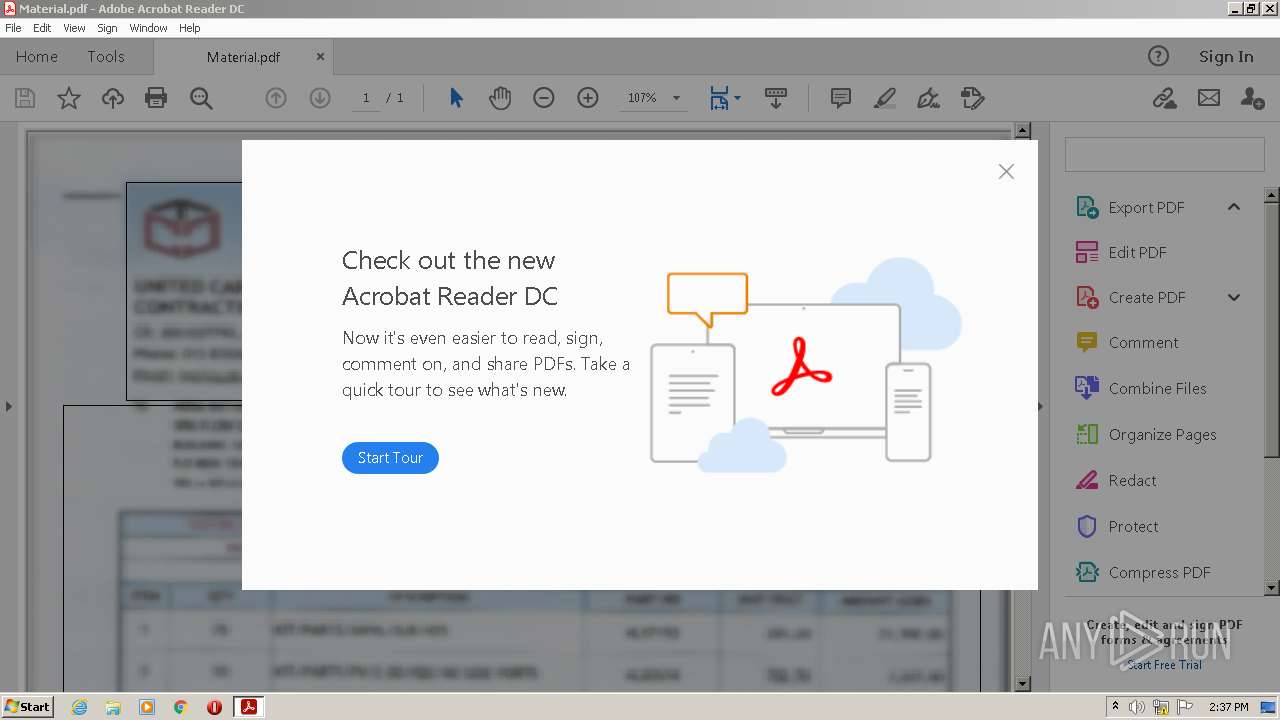Viewport: 1280px width, 720px height.
Task: Click the Save file icon
Action: coord(25,98)
